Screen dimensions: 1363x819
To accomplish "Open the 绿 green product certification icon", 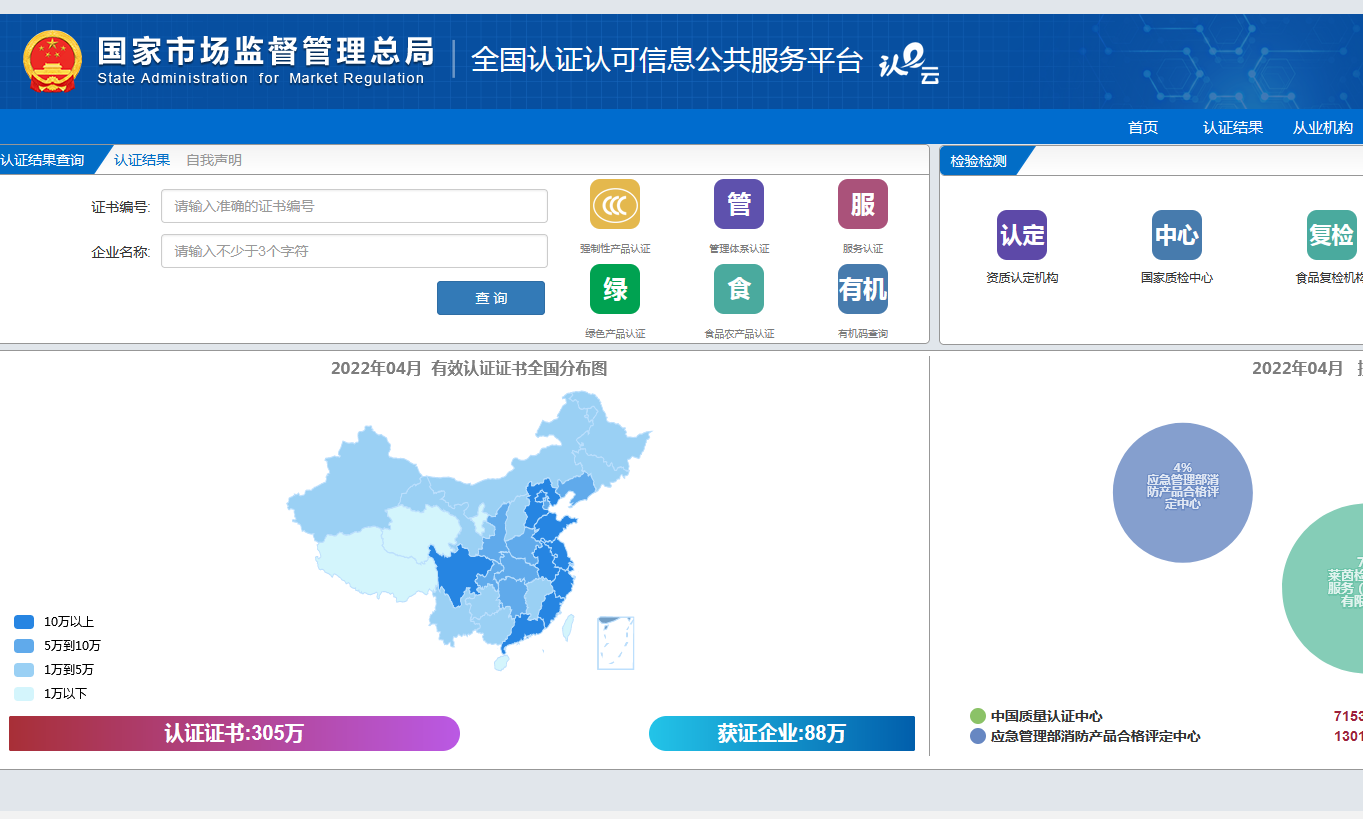I will tap(615, 289).
